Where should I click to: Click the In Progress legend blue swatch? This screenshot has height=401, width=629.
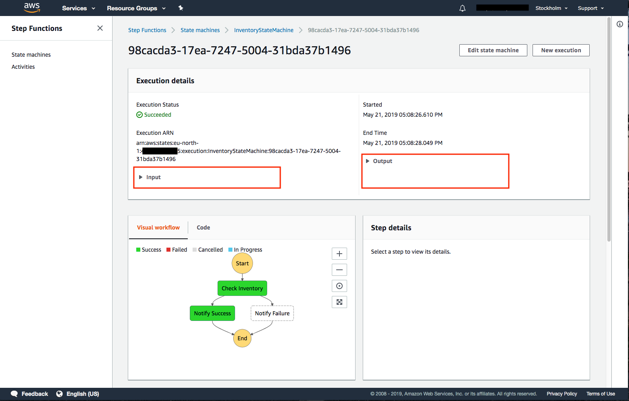(x=230, y=250)
